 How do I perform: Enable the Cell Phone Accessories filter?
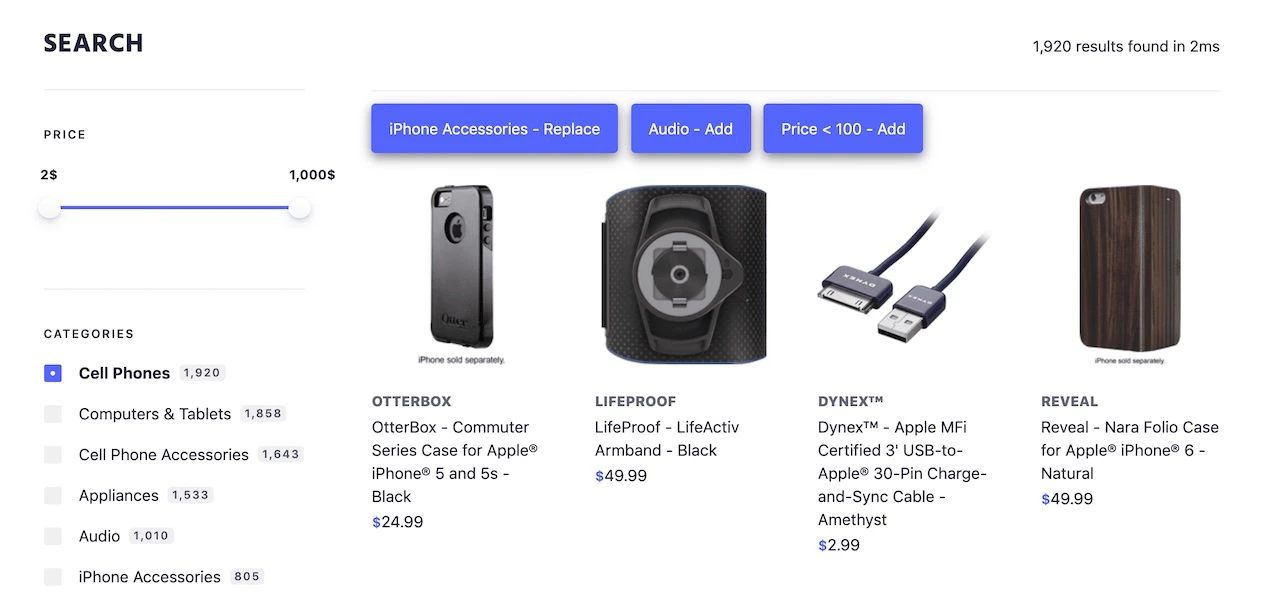coord(52,454)
